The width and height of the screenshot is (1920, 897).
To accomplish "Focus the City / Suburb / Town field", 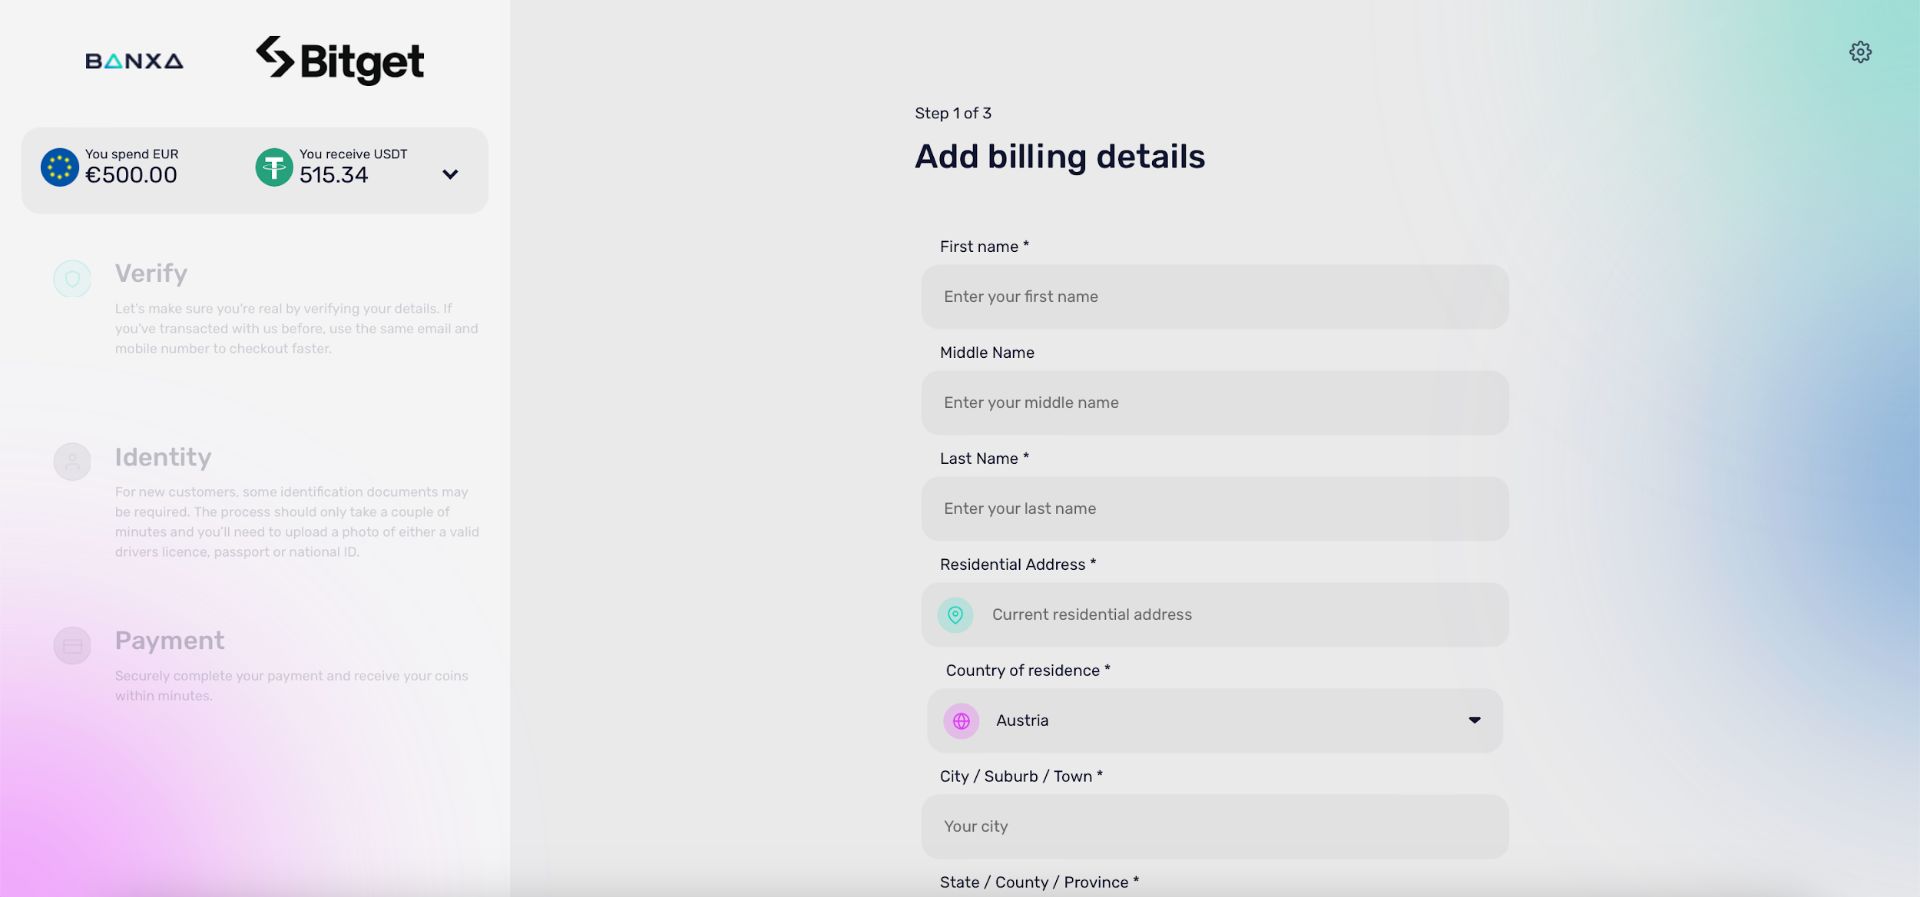I will pyautogui.click(x=1215, y=827).
